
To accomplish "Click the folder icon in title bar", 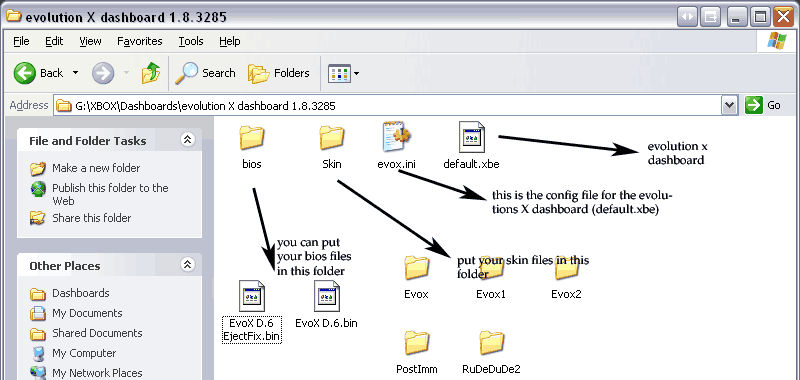I will 13,16.
